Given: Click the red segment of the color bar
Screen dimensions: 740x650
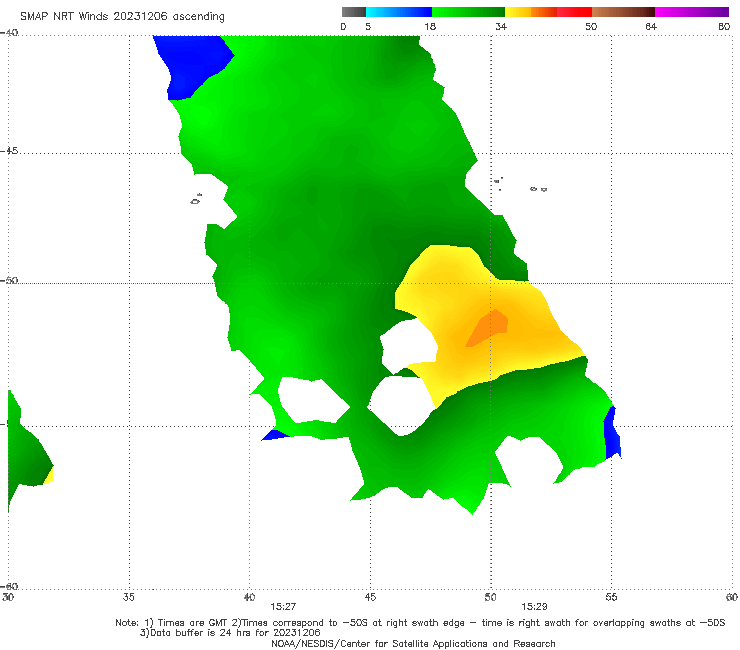Looking at the screenshot, I should tap(574, 12).
